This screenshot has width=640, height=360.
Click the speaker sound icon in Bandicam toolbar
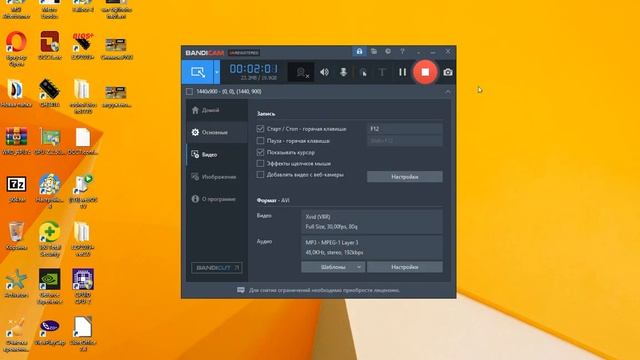click(x=324, y=72)
